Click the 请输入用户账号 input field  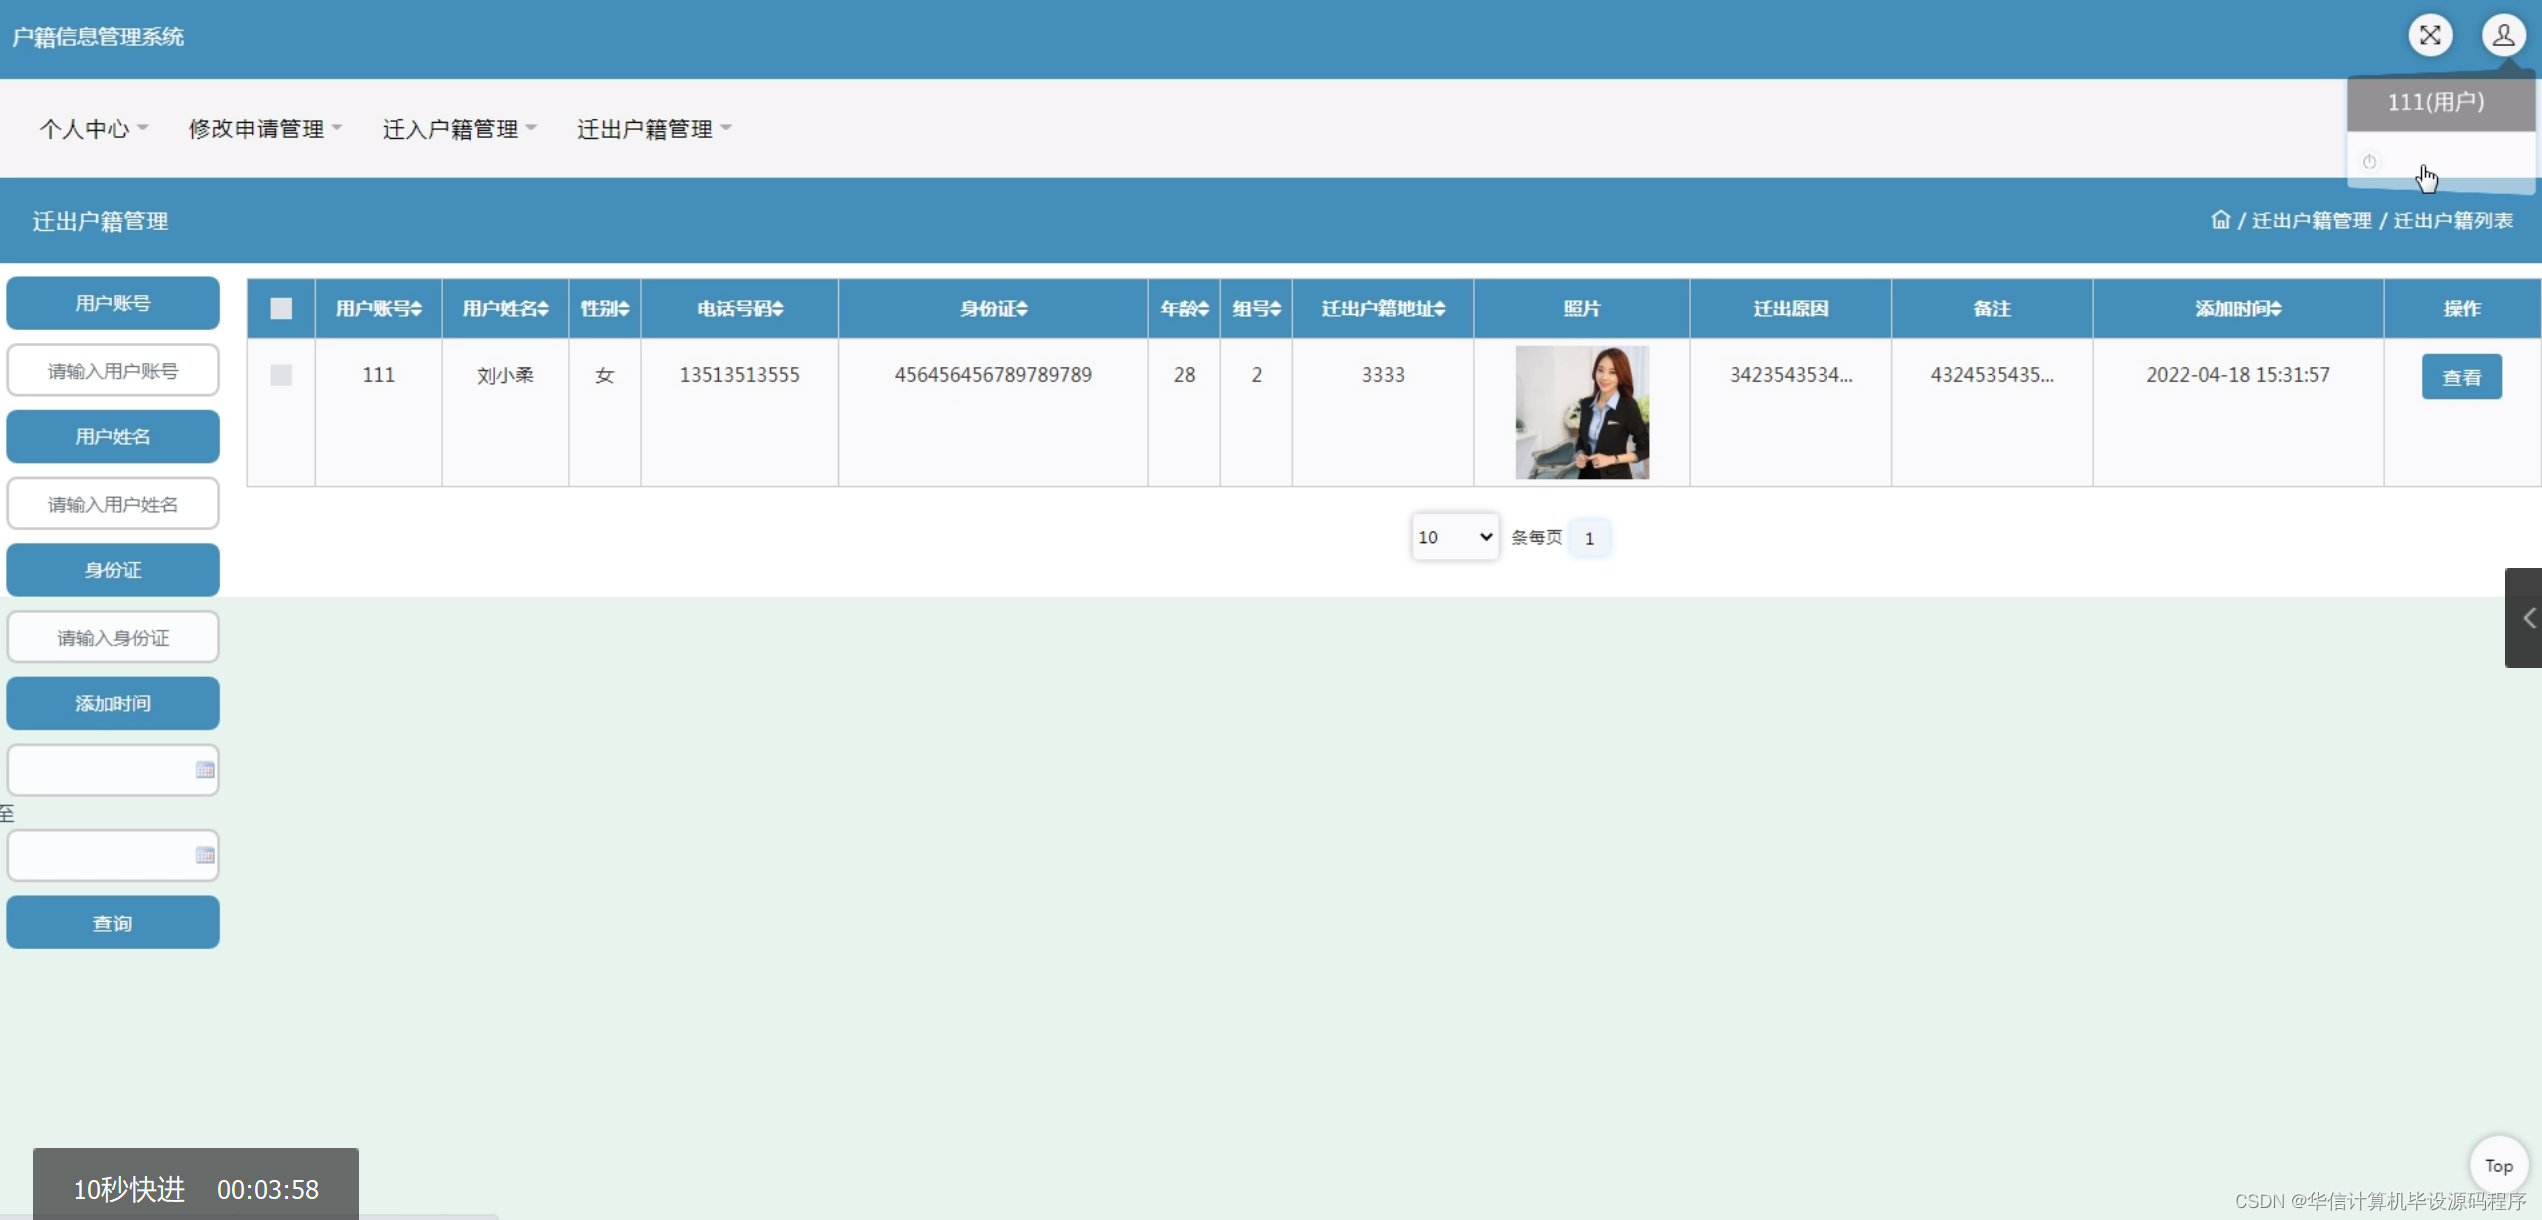point(113,371)
